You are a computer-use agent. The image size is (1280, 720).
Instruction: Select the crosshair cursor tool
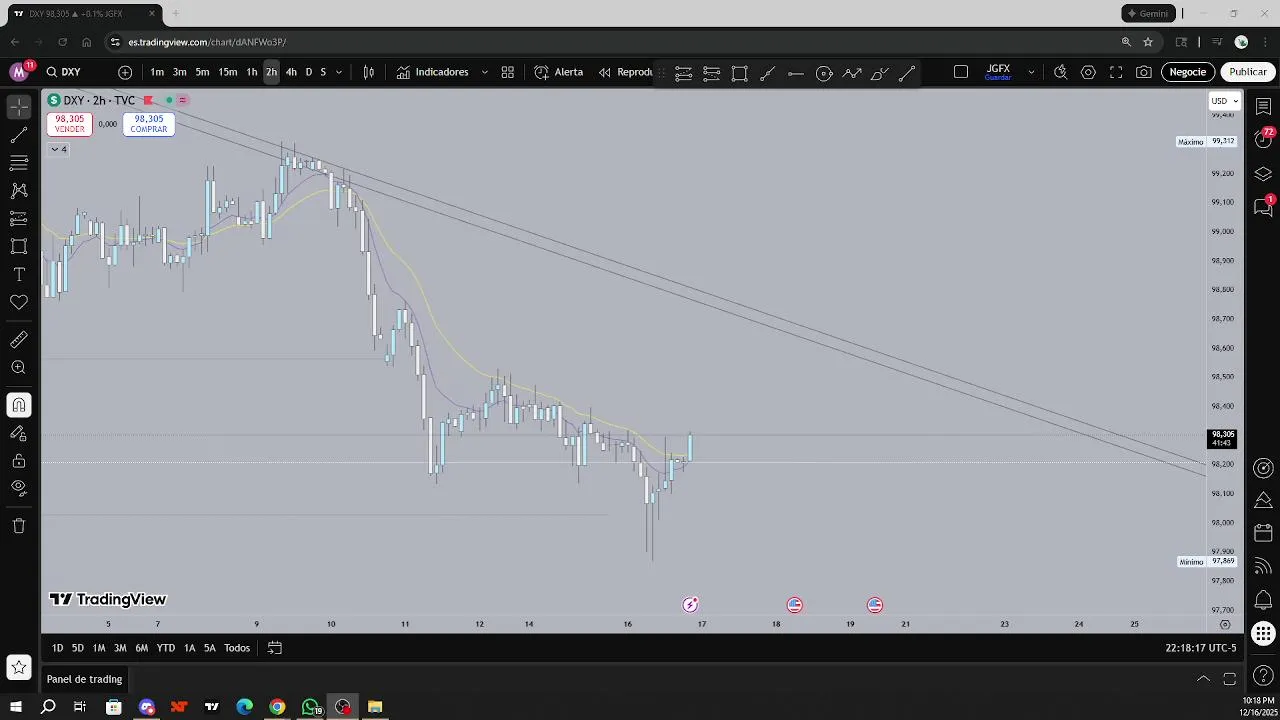(19, 106)
